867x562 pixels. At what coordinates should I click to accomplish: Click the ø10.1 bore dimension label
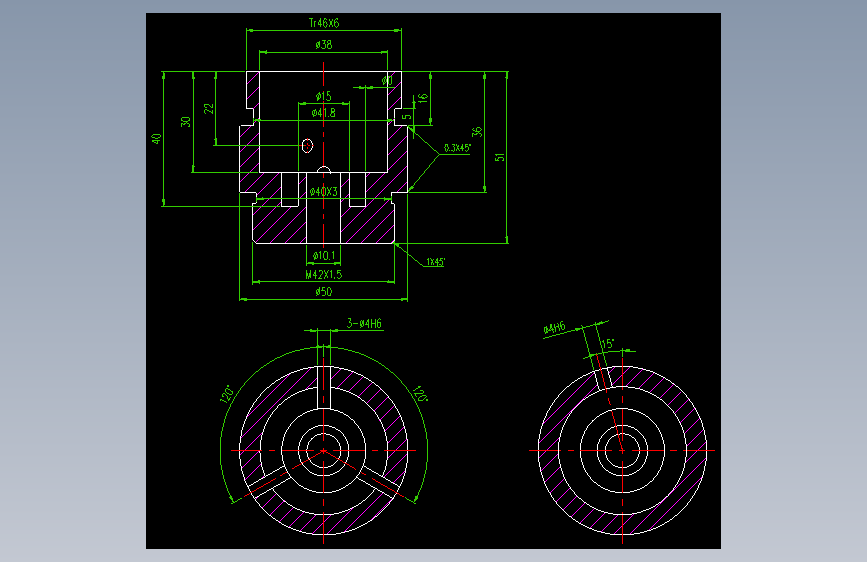pos(323,256)
